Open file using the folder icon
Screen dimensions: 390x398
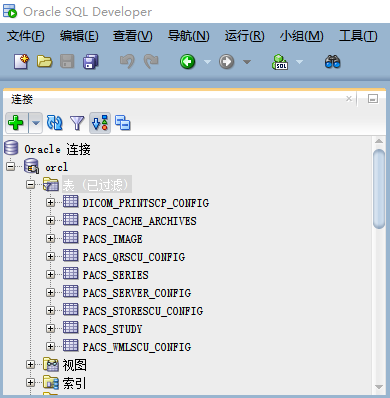point(44,62)
